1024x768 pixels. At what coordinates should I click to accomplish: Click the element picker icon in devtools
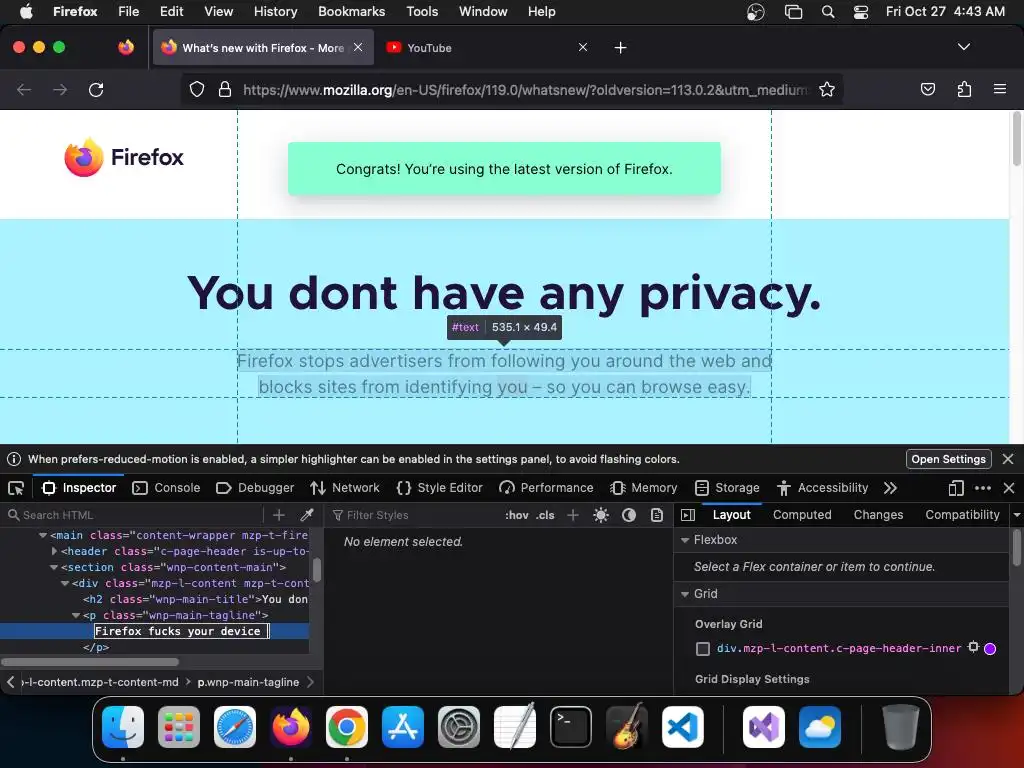pyautogui.click(x=16, y=488)
